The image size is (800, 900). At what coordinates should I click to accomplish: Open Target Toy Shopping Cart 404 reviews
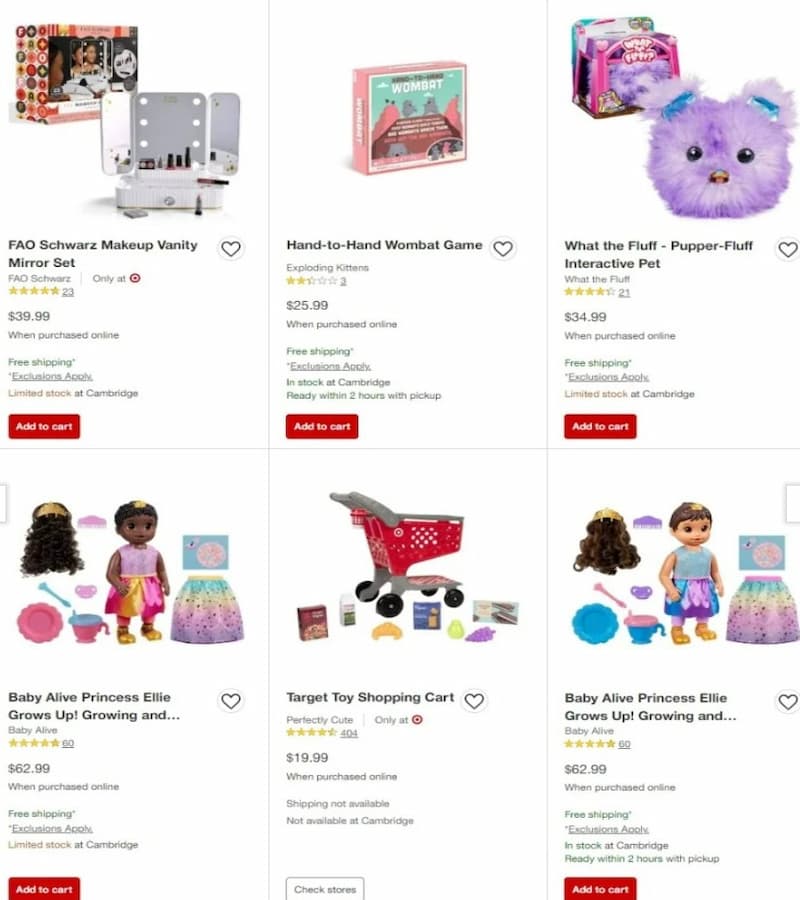pos(322,733)
